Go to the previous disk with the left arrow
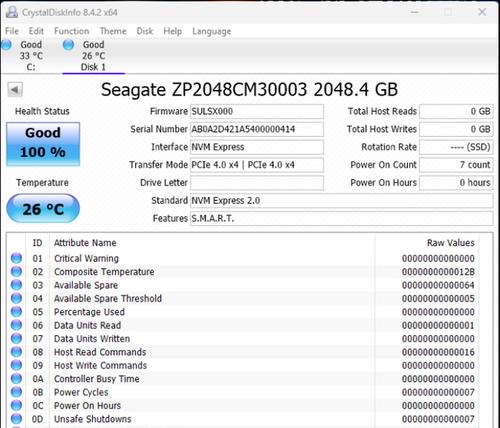Image resolution: width=500 pixels, height=428 pixels. point(15,90)
